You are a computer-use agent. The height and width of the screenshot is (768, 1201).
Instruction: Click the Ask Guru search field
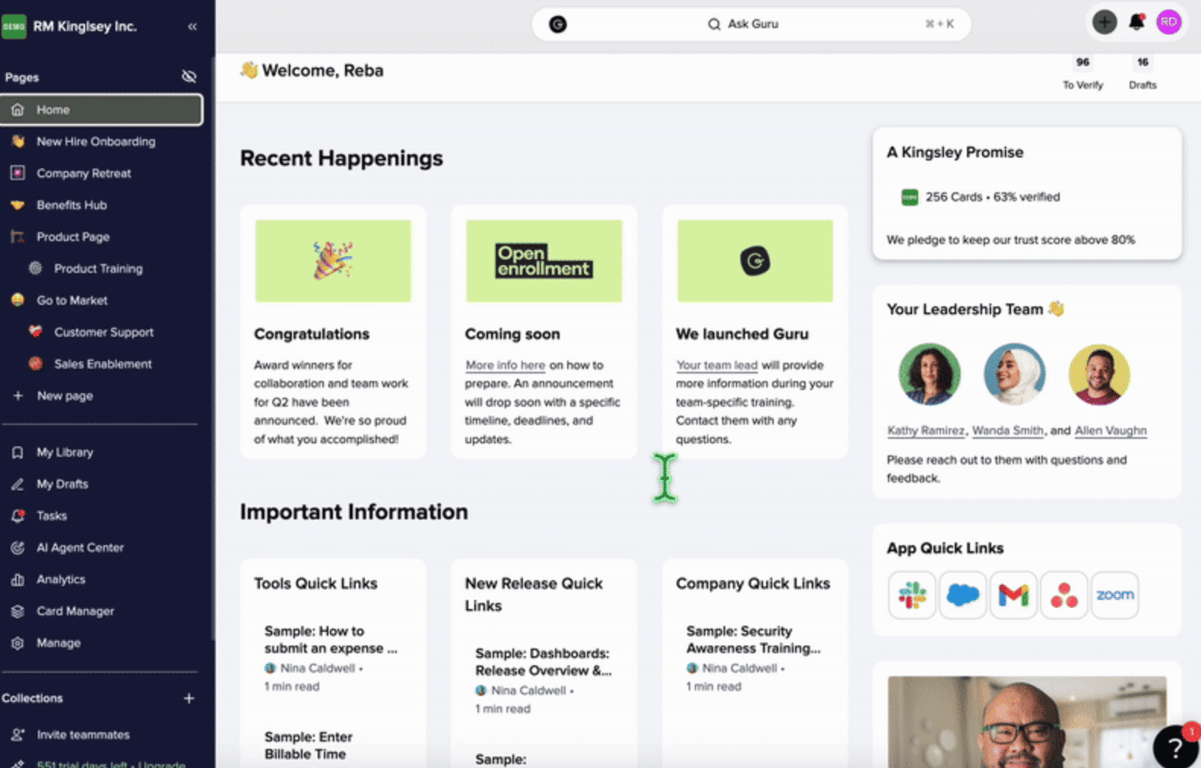tap(751, 24)
